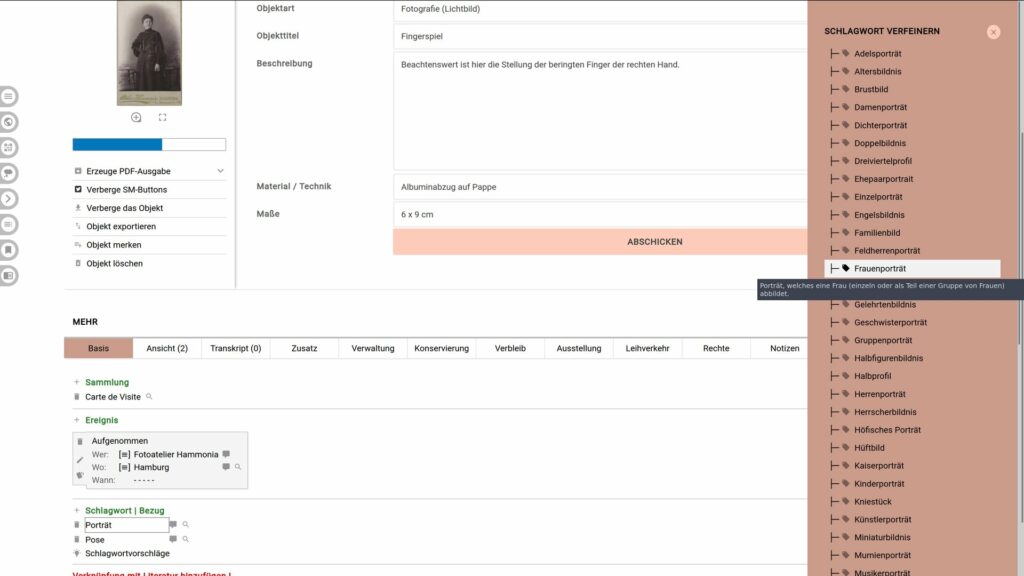Screen dimensions: 1024x576
Task: Zoom into the object photo with the magnifier icon
Action: click(136, 118)
